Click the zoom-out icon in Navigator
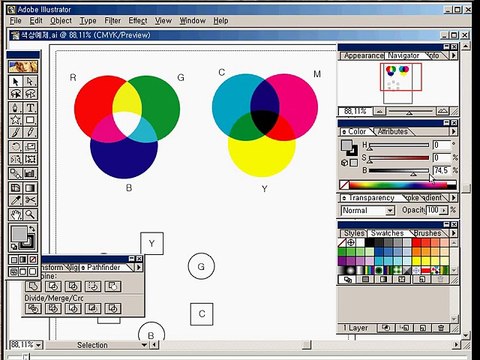The width and height of the screenshot is (480, 360). (x=379, y=111)
